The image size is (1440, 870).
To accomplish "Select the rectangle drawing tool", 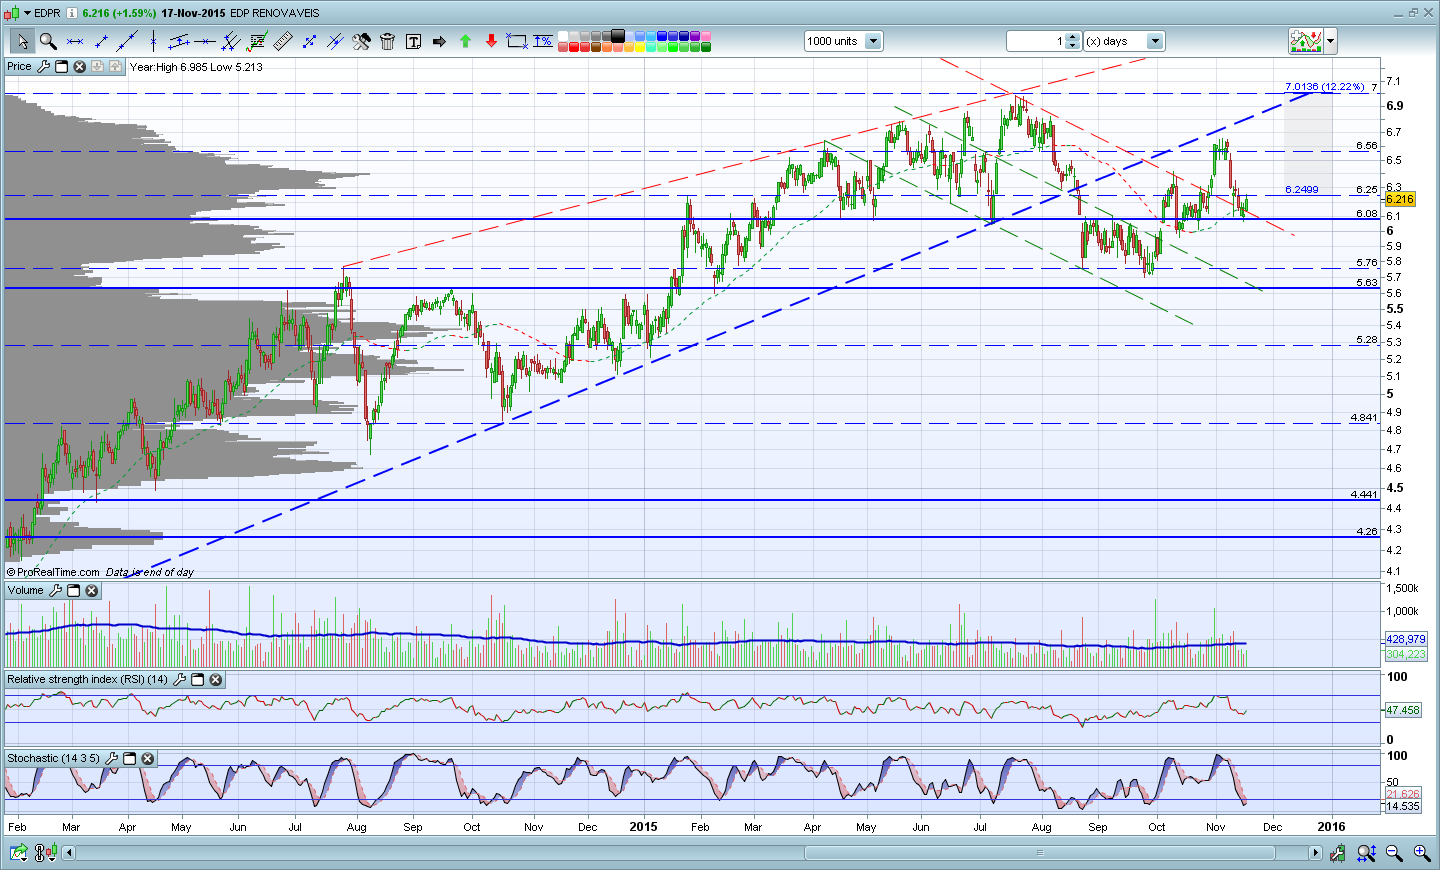I will pos(517,41).
